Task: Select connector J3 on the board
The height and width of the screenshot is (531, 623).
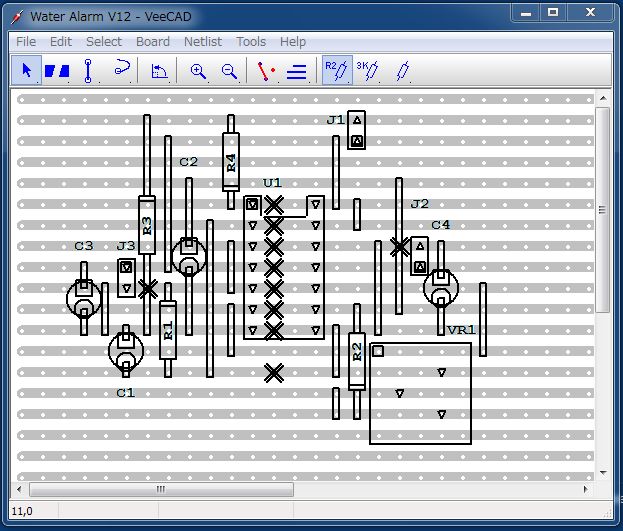Action: 126,278
